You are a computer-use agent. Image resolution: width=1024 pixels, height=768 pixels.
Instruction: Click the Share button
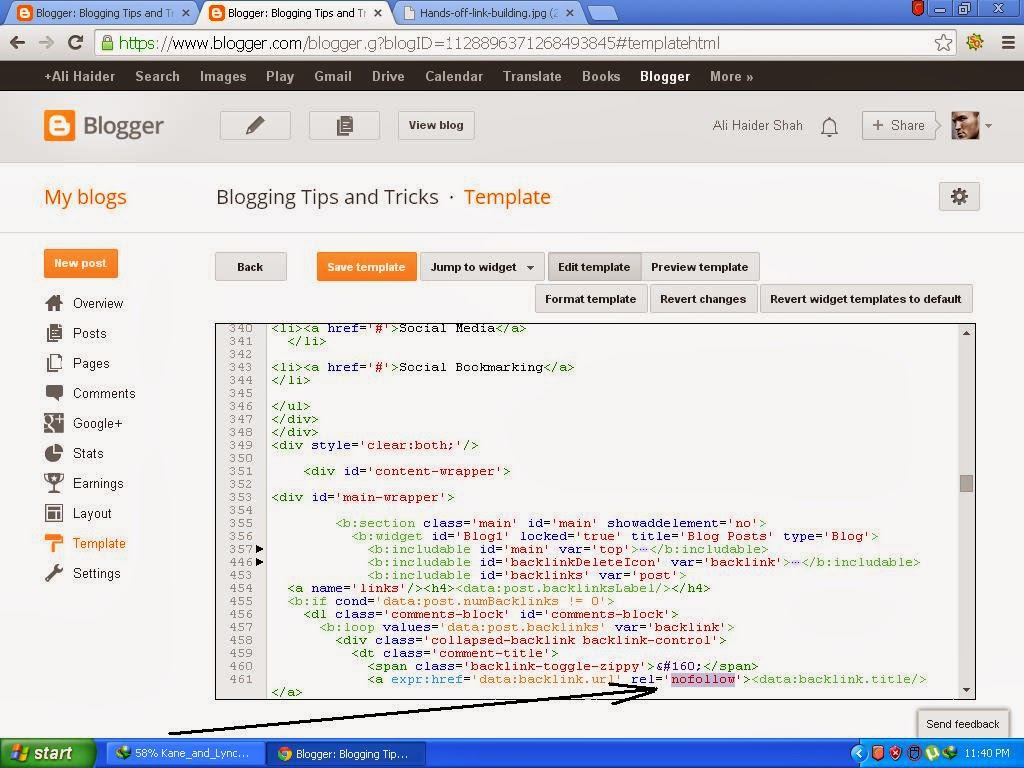[899, 125]
